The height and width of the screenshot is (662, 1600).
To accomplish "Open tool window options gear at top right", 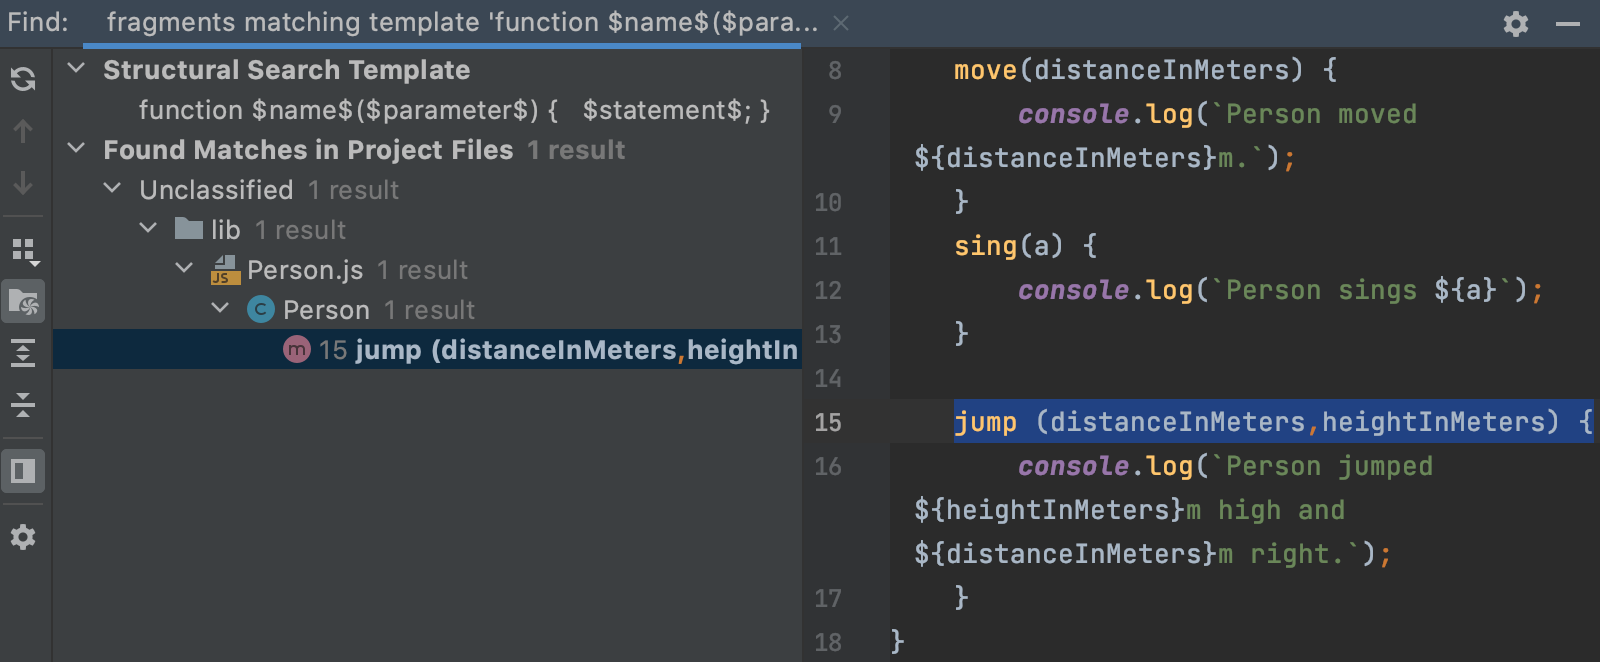I will [1516, 24].
